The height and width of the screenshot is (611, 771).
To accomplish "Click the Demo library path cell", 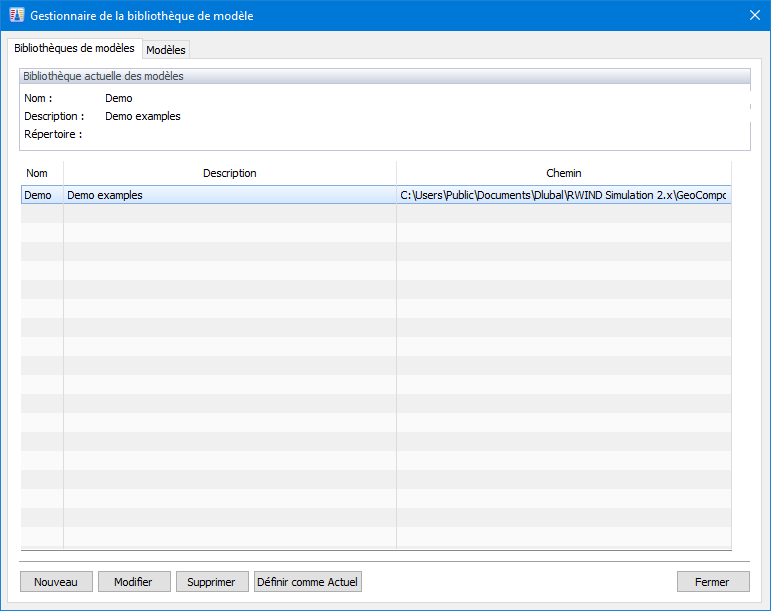I will pyautogui.click(x=563, y=195).
